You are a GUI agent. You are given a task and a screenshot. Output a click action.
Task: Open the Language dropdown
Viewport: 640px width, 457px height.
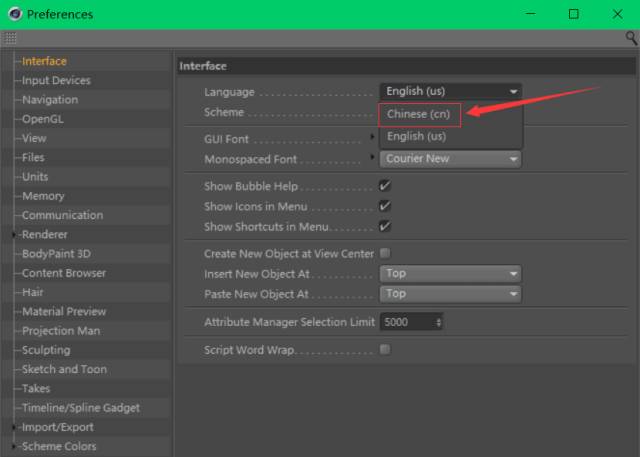[x=450, y=91]
